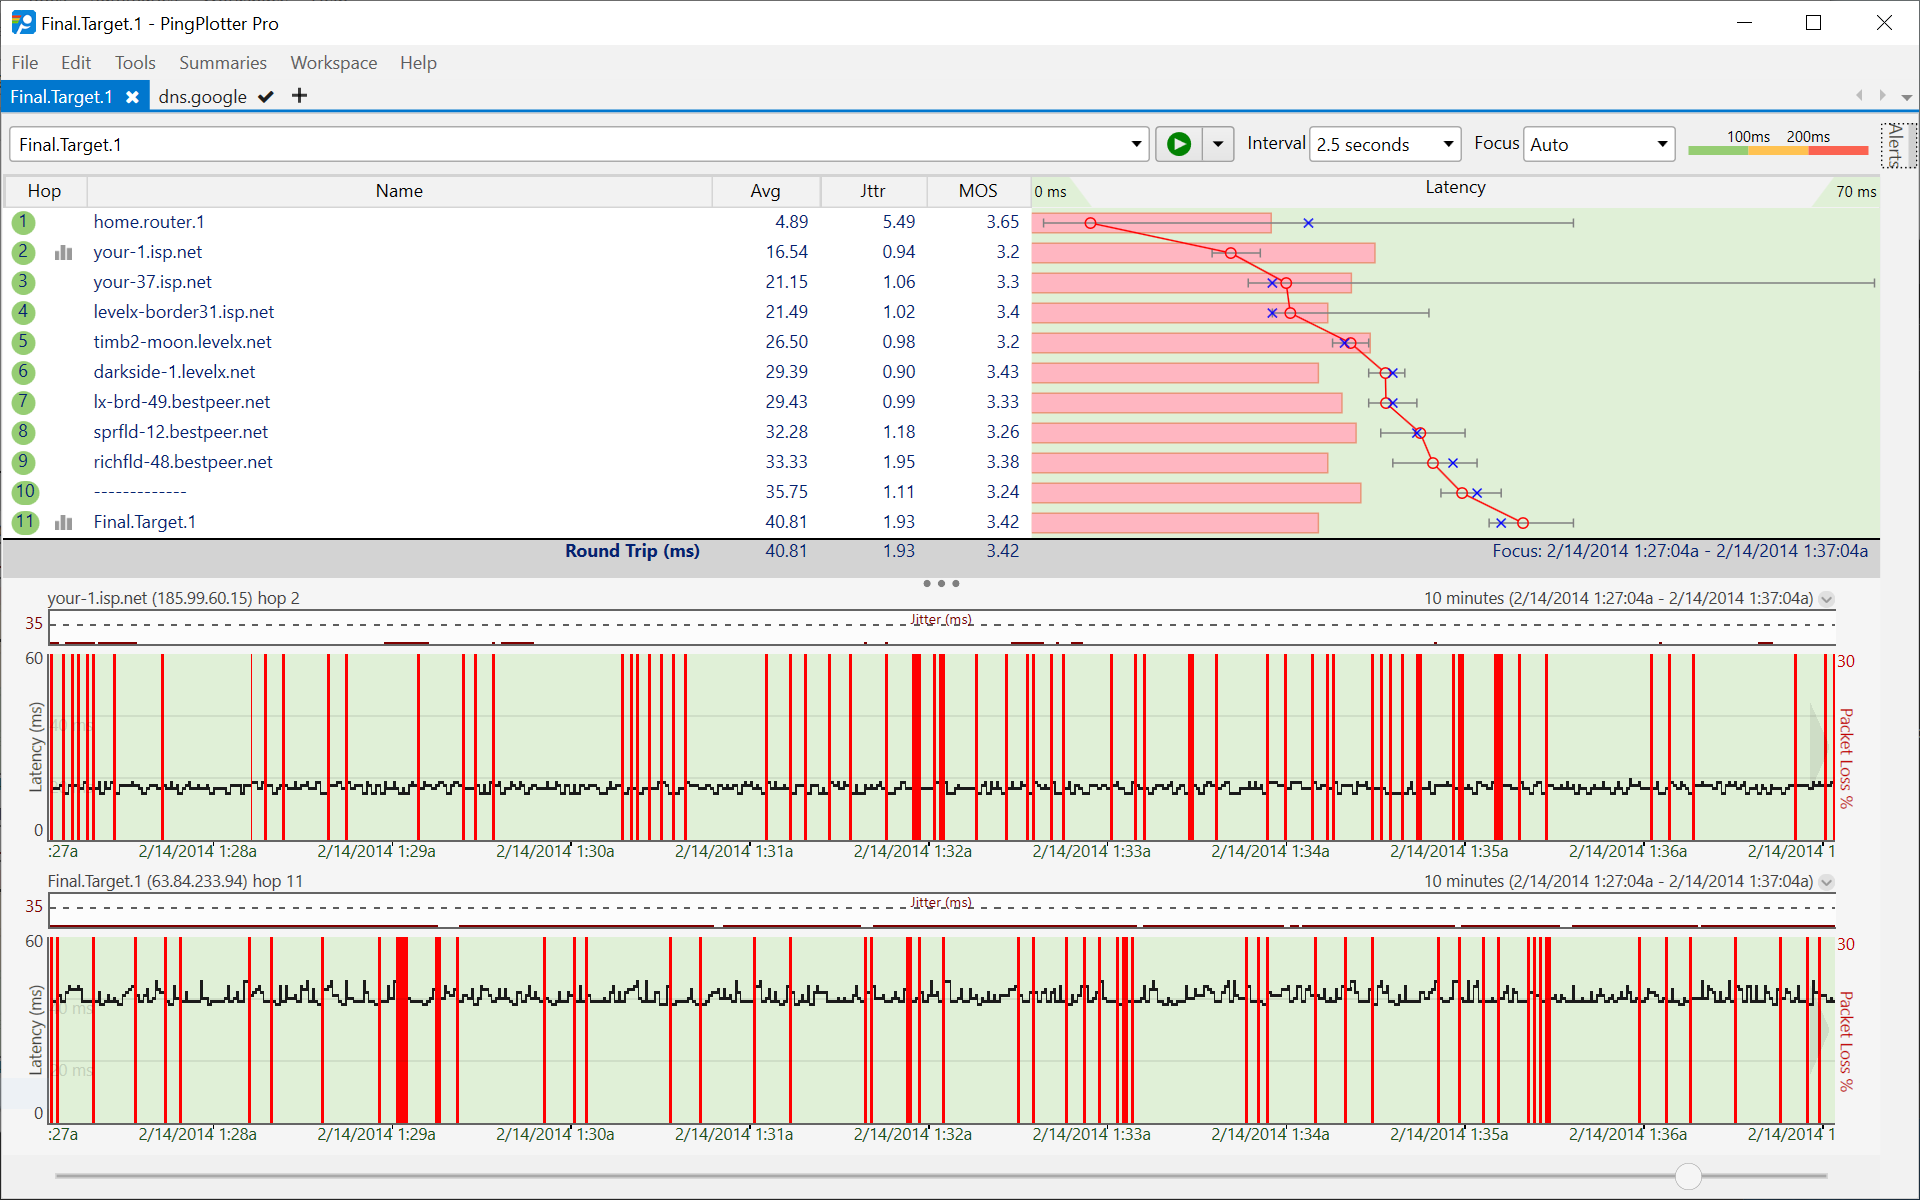Toggle the bar graph icon for Final.Target.1
Screen dimensions: 1920x1200
[x=64, y=522]
